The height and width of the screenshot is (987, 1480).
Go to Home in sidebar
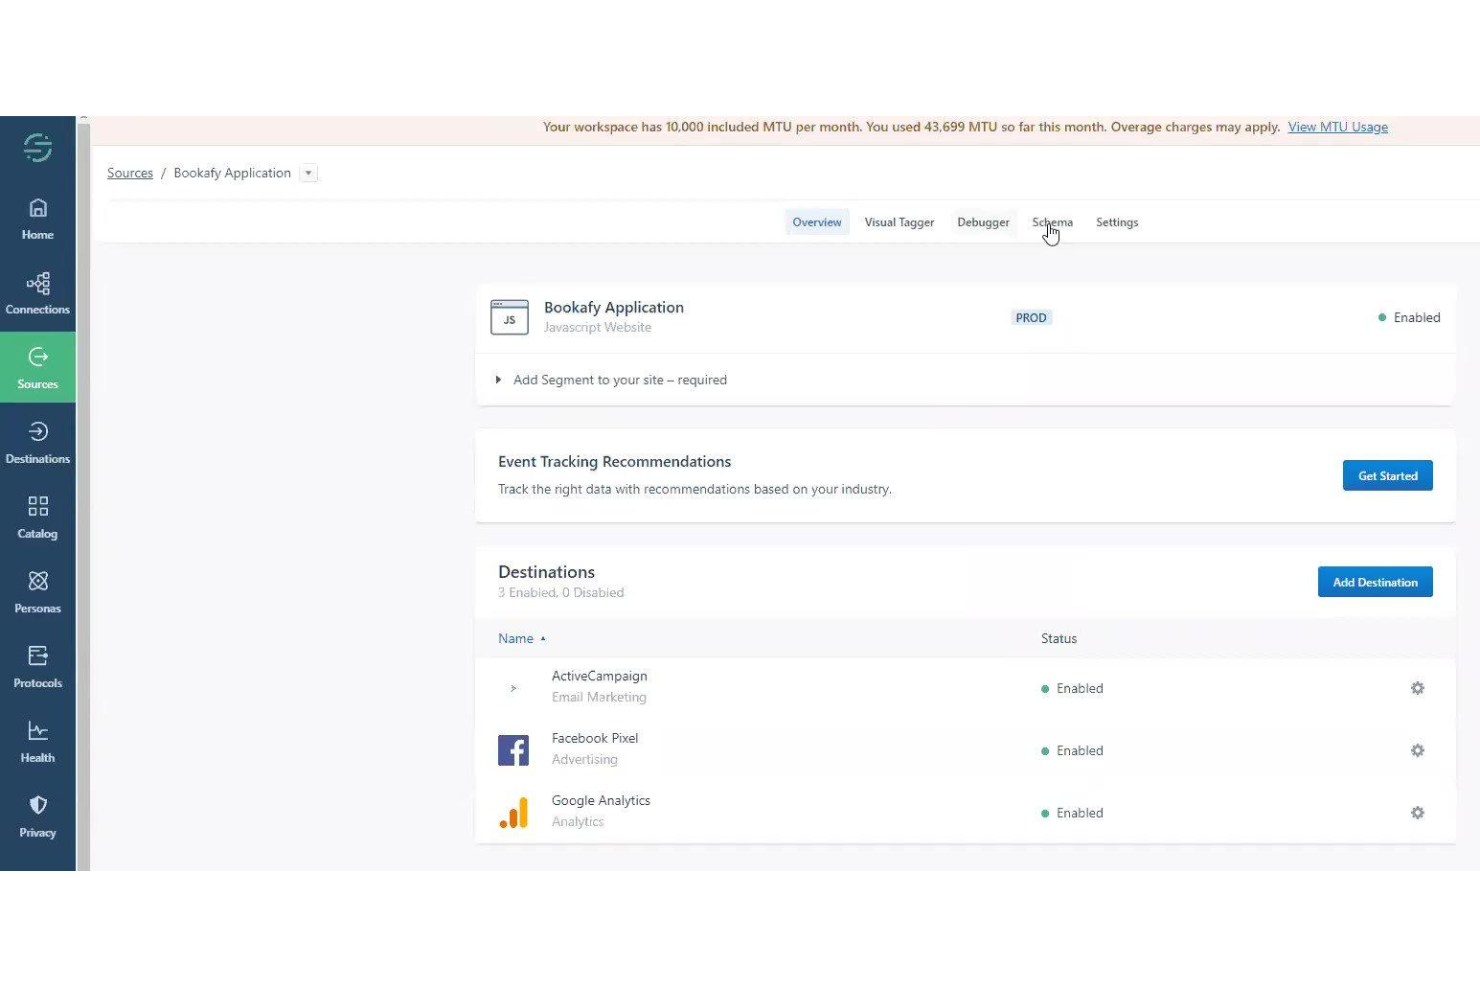(x=38, y=219)
